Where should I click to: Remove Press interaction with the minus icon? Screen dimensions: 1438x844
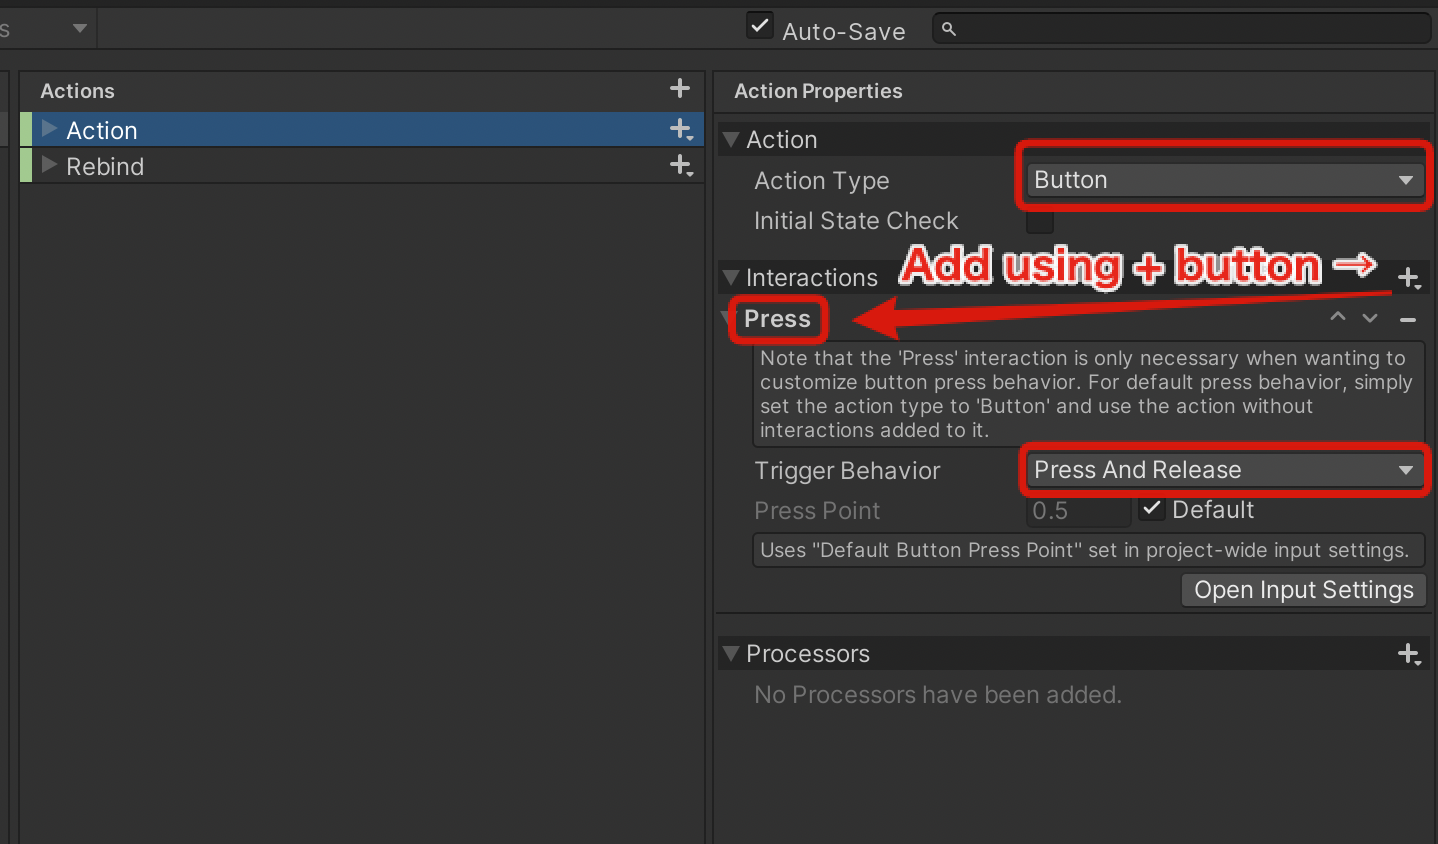click(1408, 318)
